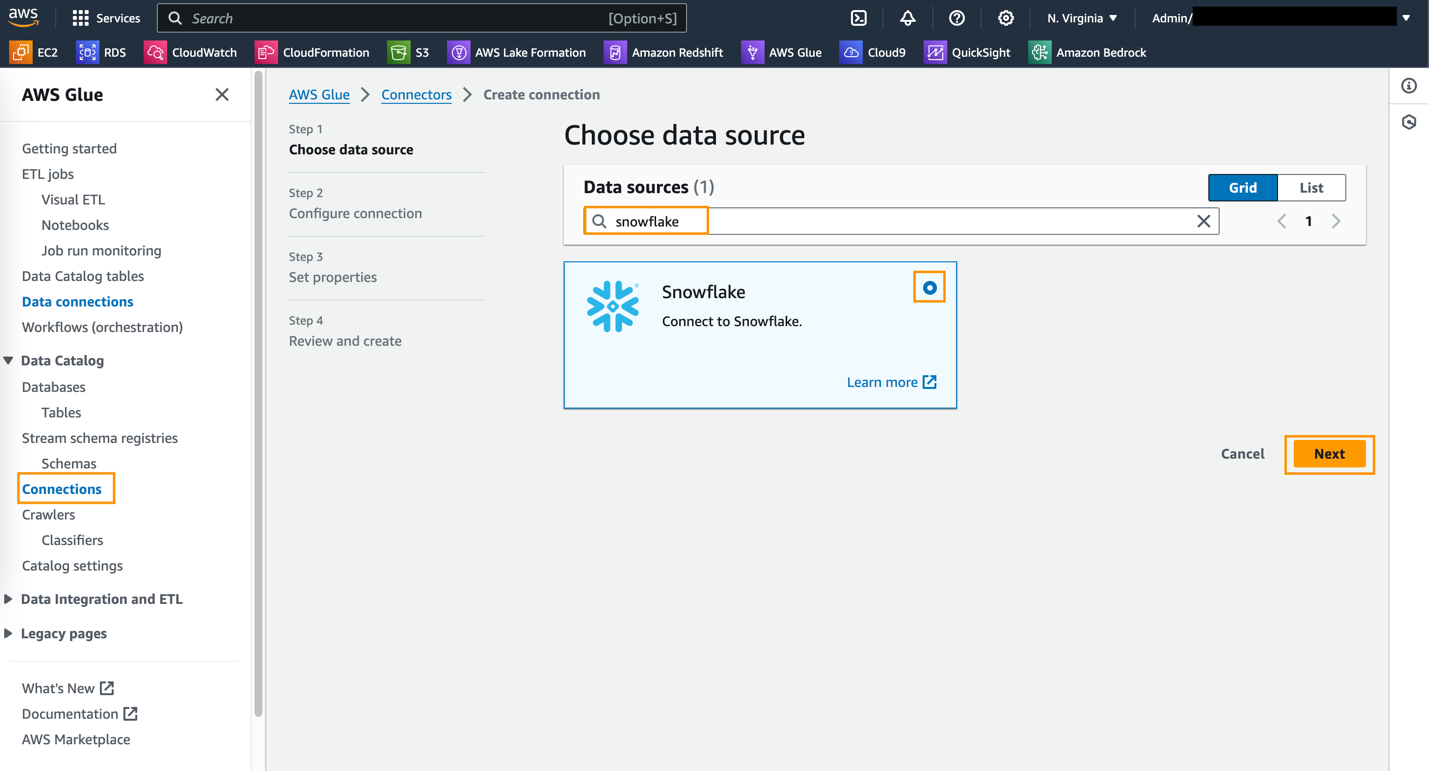Select the Snowflake data source radio button
This screenshot has height=771, width=1429.
click(x=930, y=288)
